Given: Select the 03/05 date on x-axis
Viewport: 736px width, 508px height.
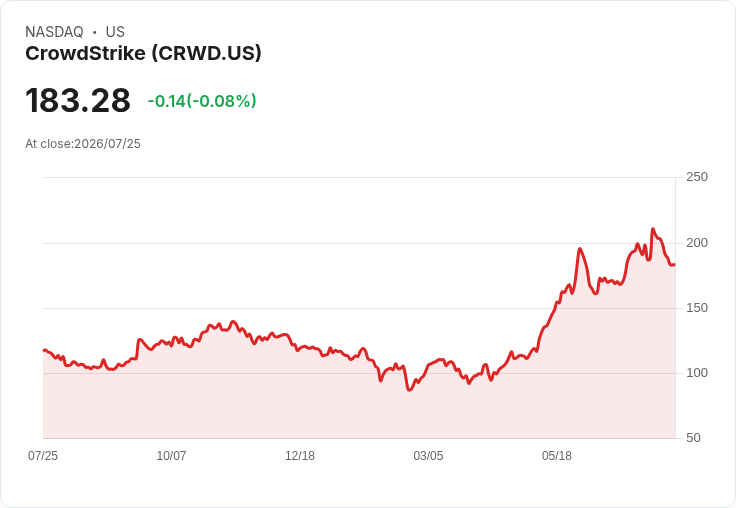Looking at the screenshot, I should 428,456.
